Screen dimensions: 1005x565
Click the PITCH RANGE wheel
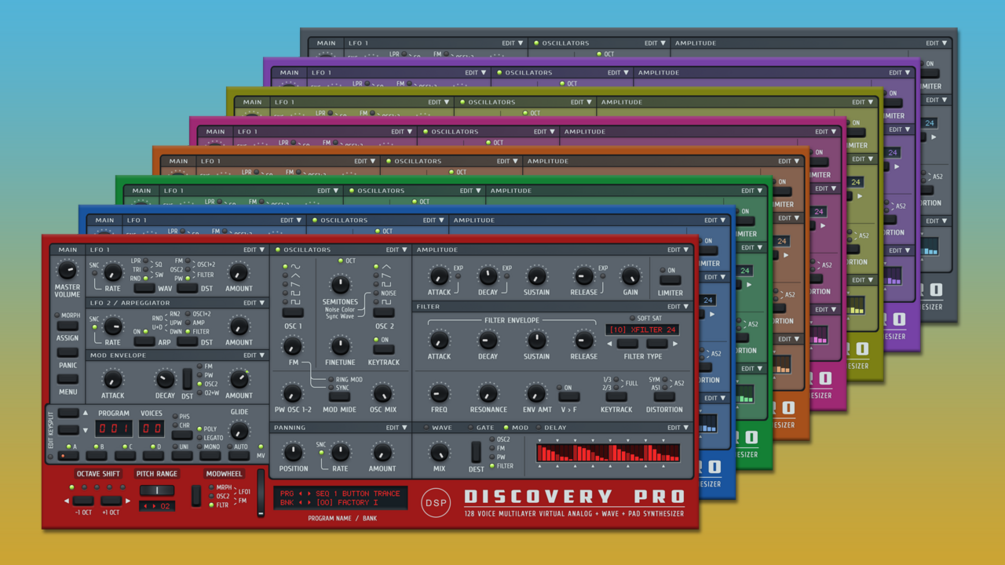pyautogui.click(x=157, y=491)
